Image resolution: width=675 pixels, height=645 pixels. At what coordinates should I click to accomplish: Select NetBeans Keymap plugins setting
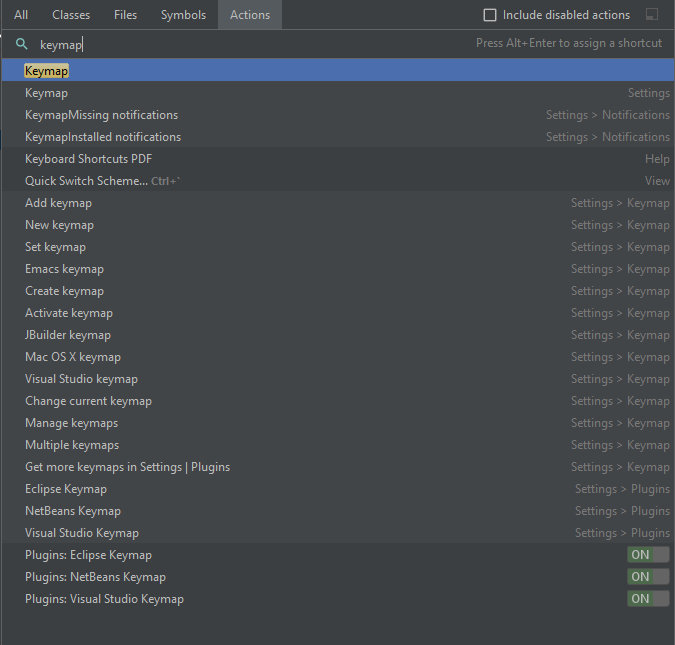point(338,510)
